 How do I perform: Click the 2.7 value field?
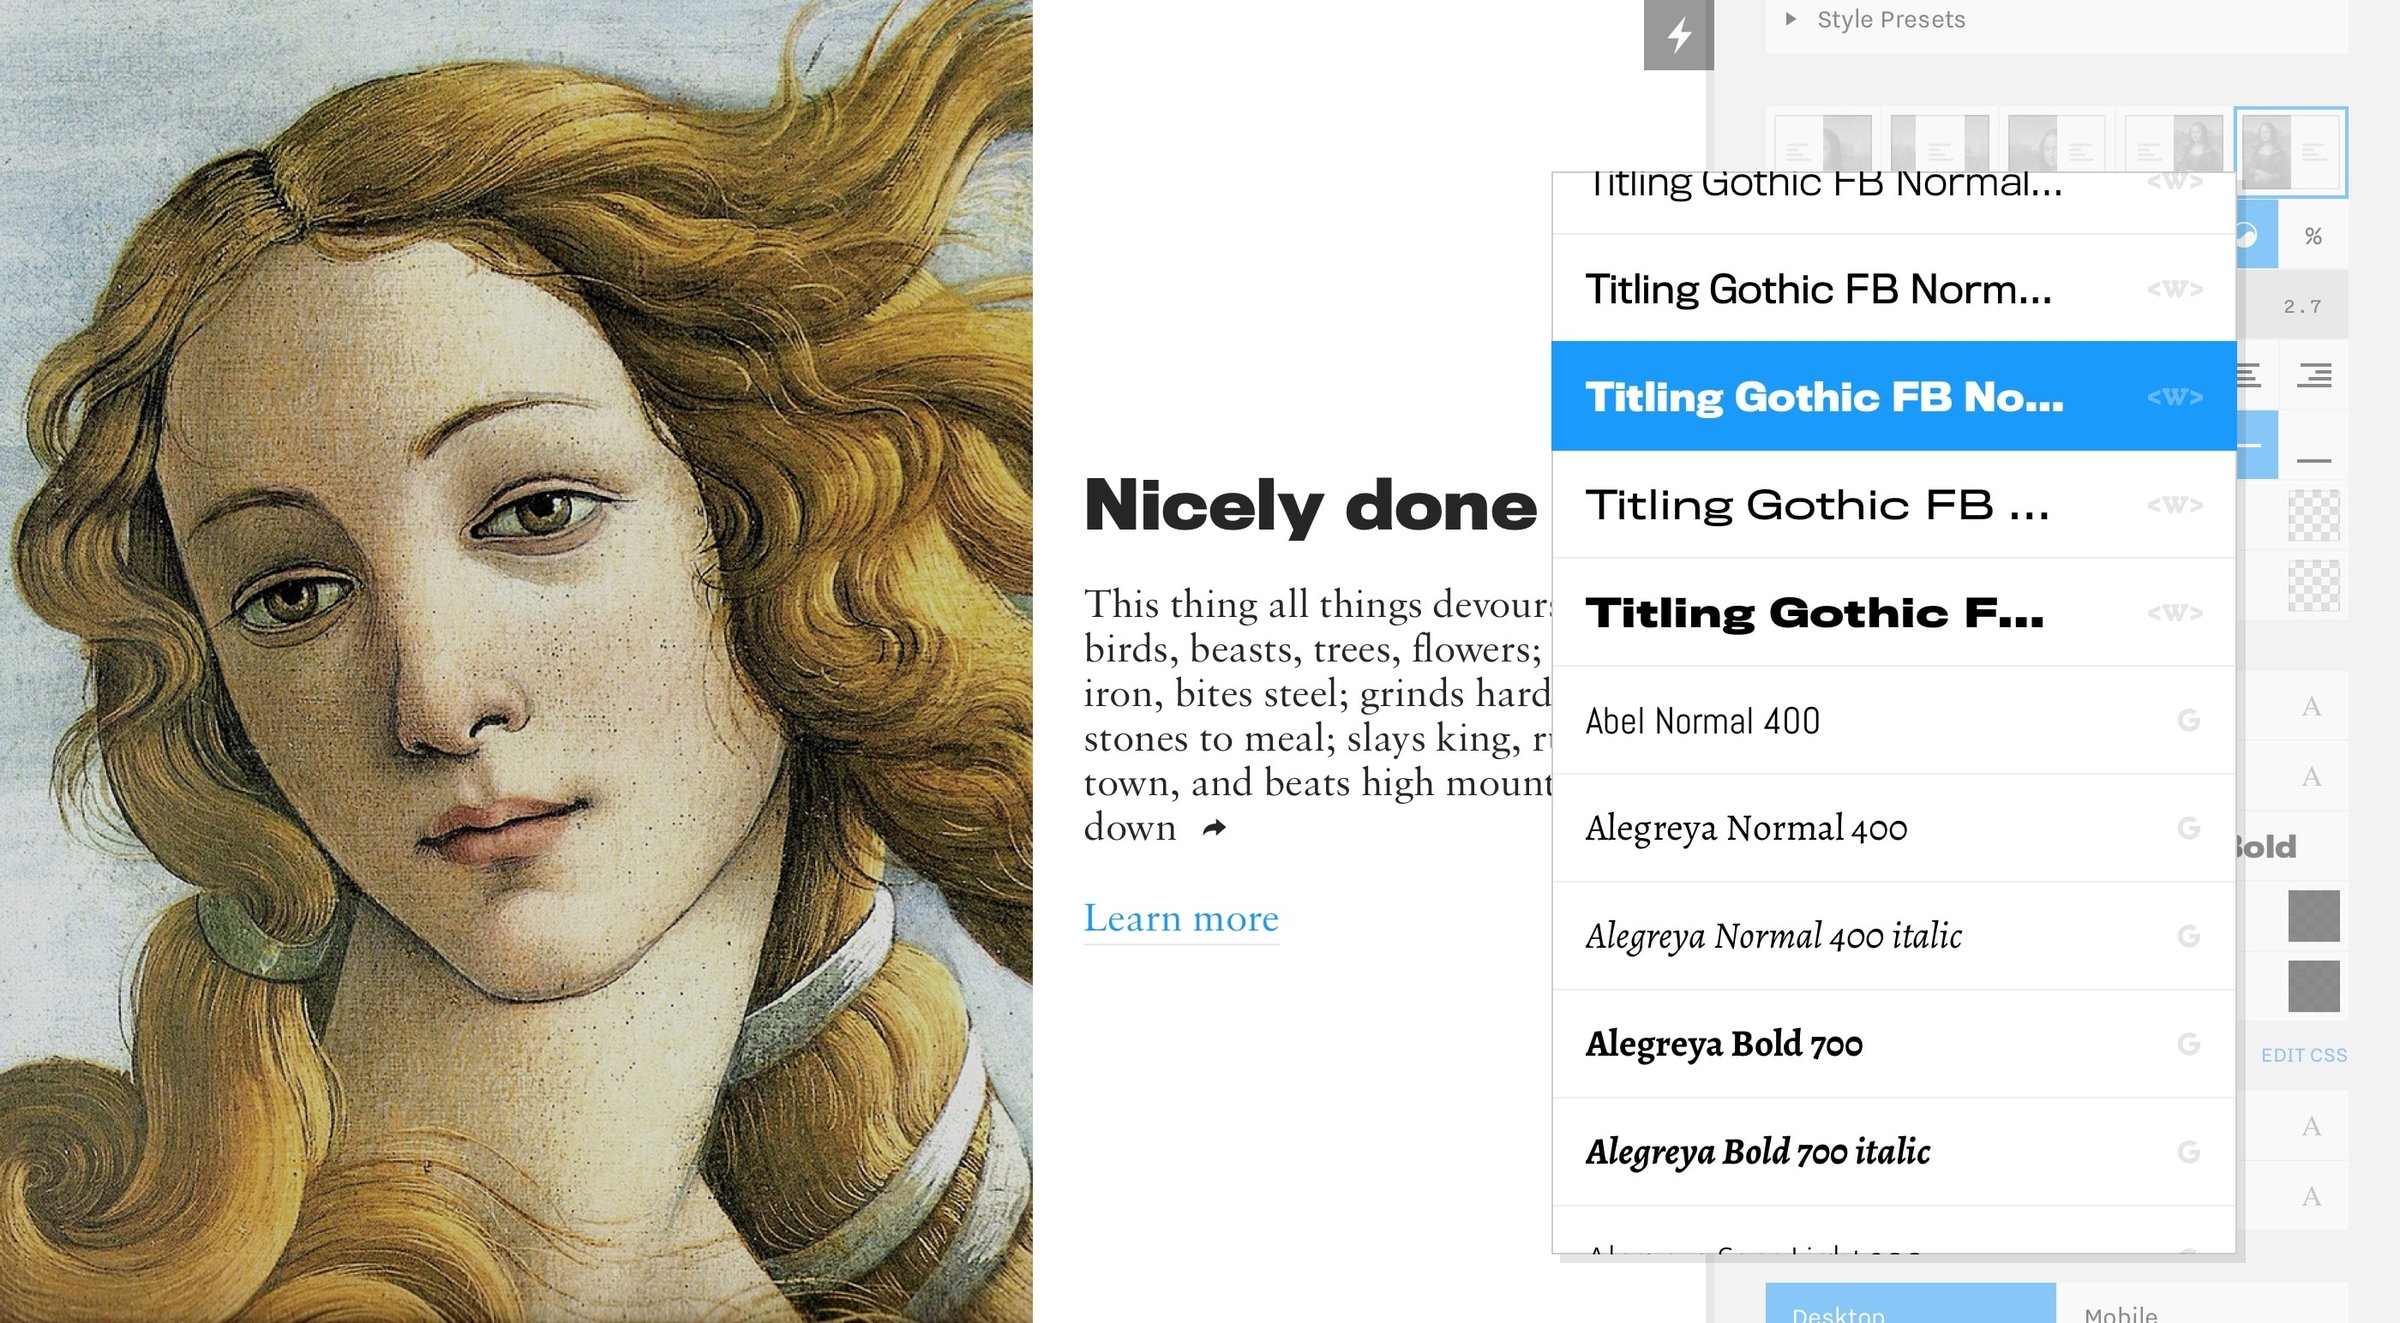(x=2302, y=306)
